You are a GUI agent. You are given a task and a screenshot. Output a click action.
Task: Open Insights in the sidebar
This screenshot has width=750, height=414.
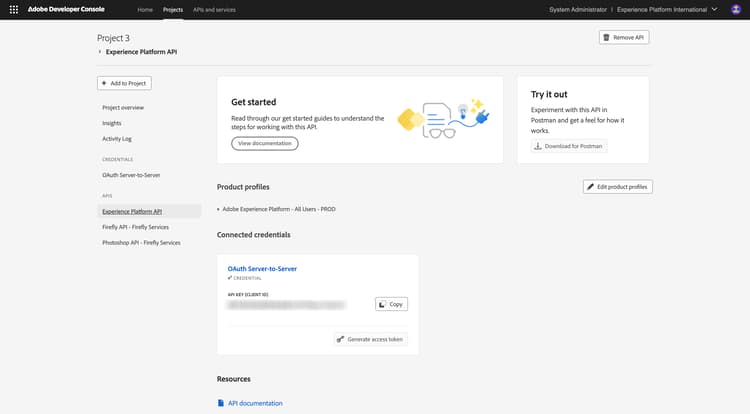pos(111,123)
